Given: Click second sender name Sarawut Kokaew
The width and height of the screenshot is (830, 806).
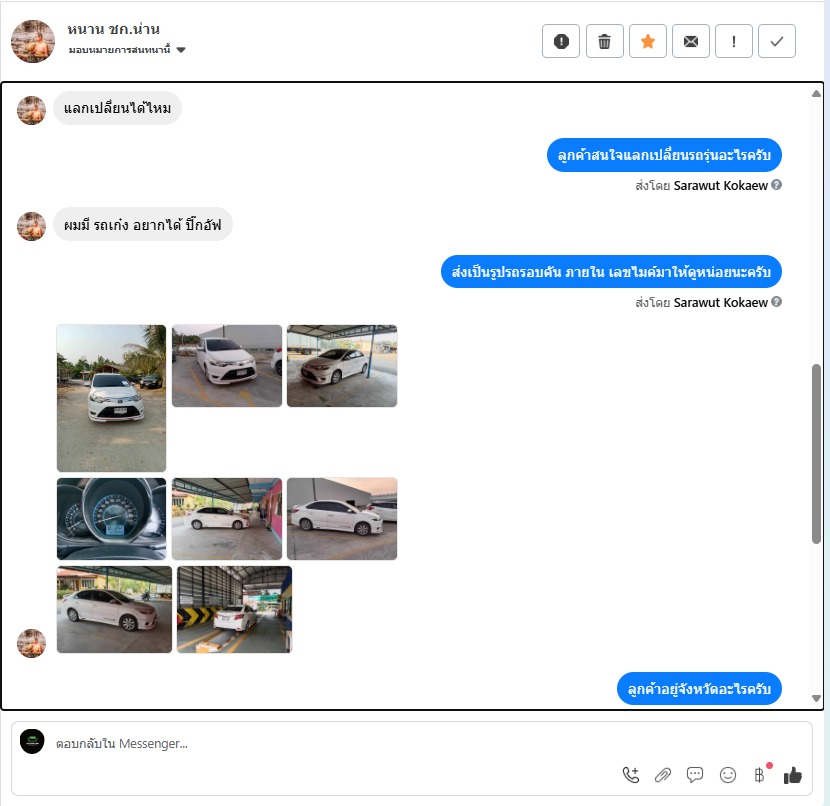Looking at the screenshot, I should tap(720, 302).
